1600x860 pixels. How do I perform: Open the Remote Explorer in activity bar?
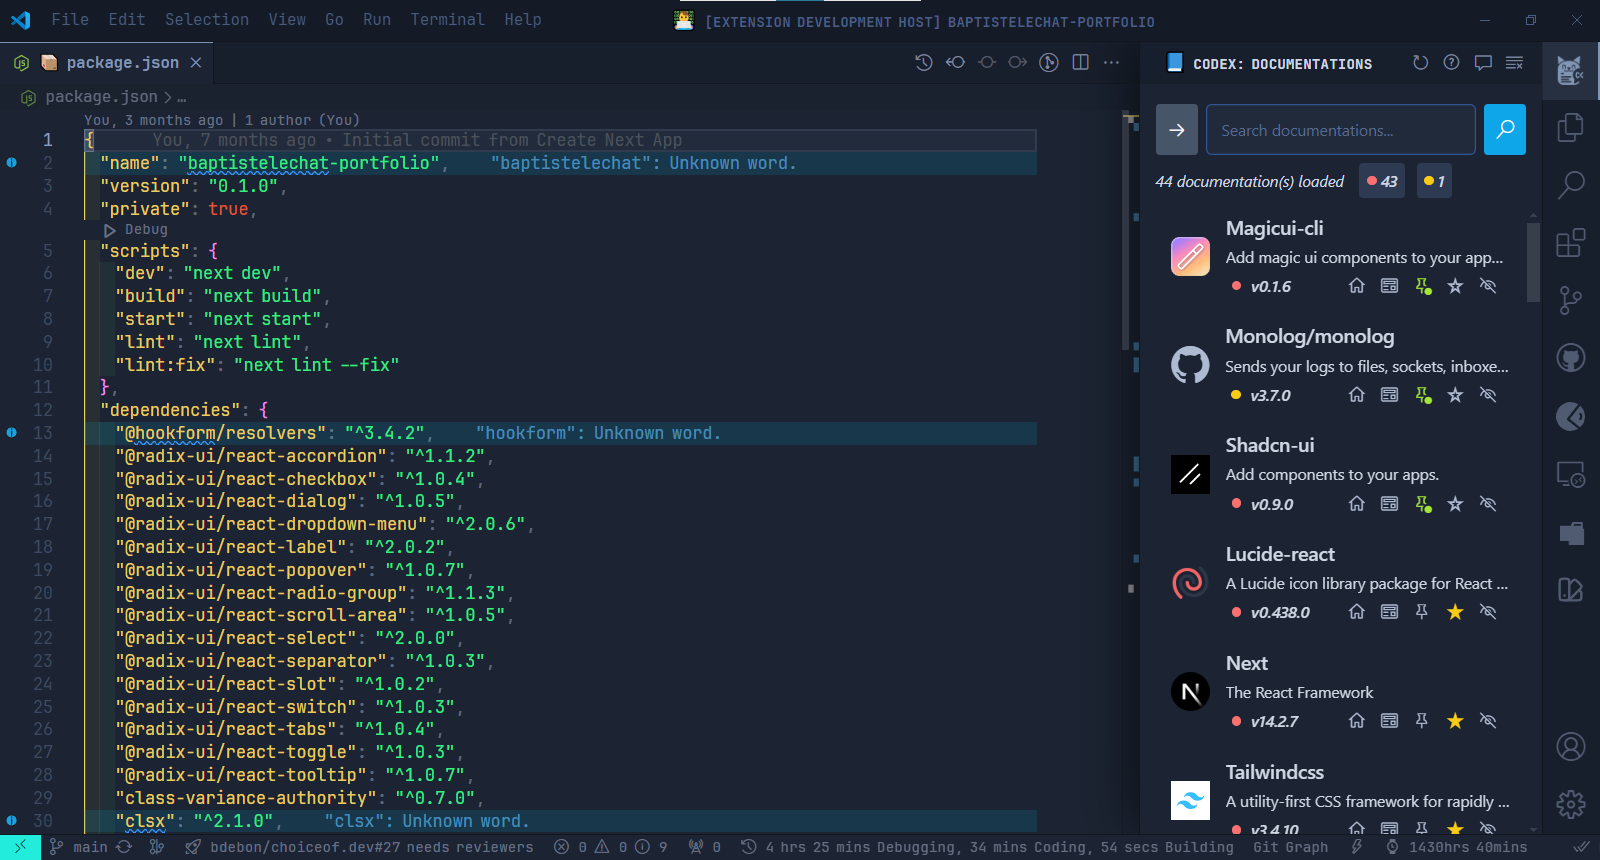pyautogui.click(x=1570, y=474)
